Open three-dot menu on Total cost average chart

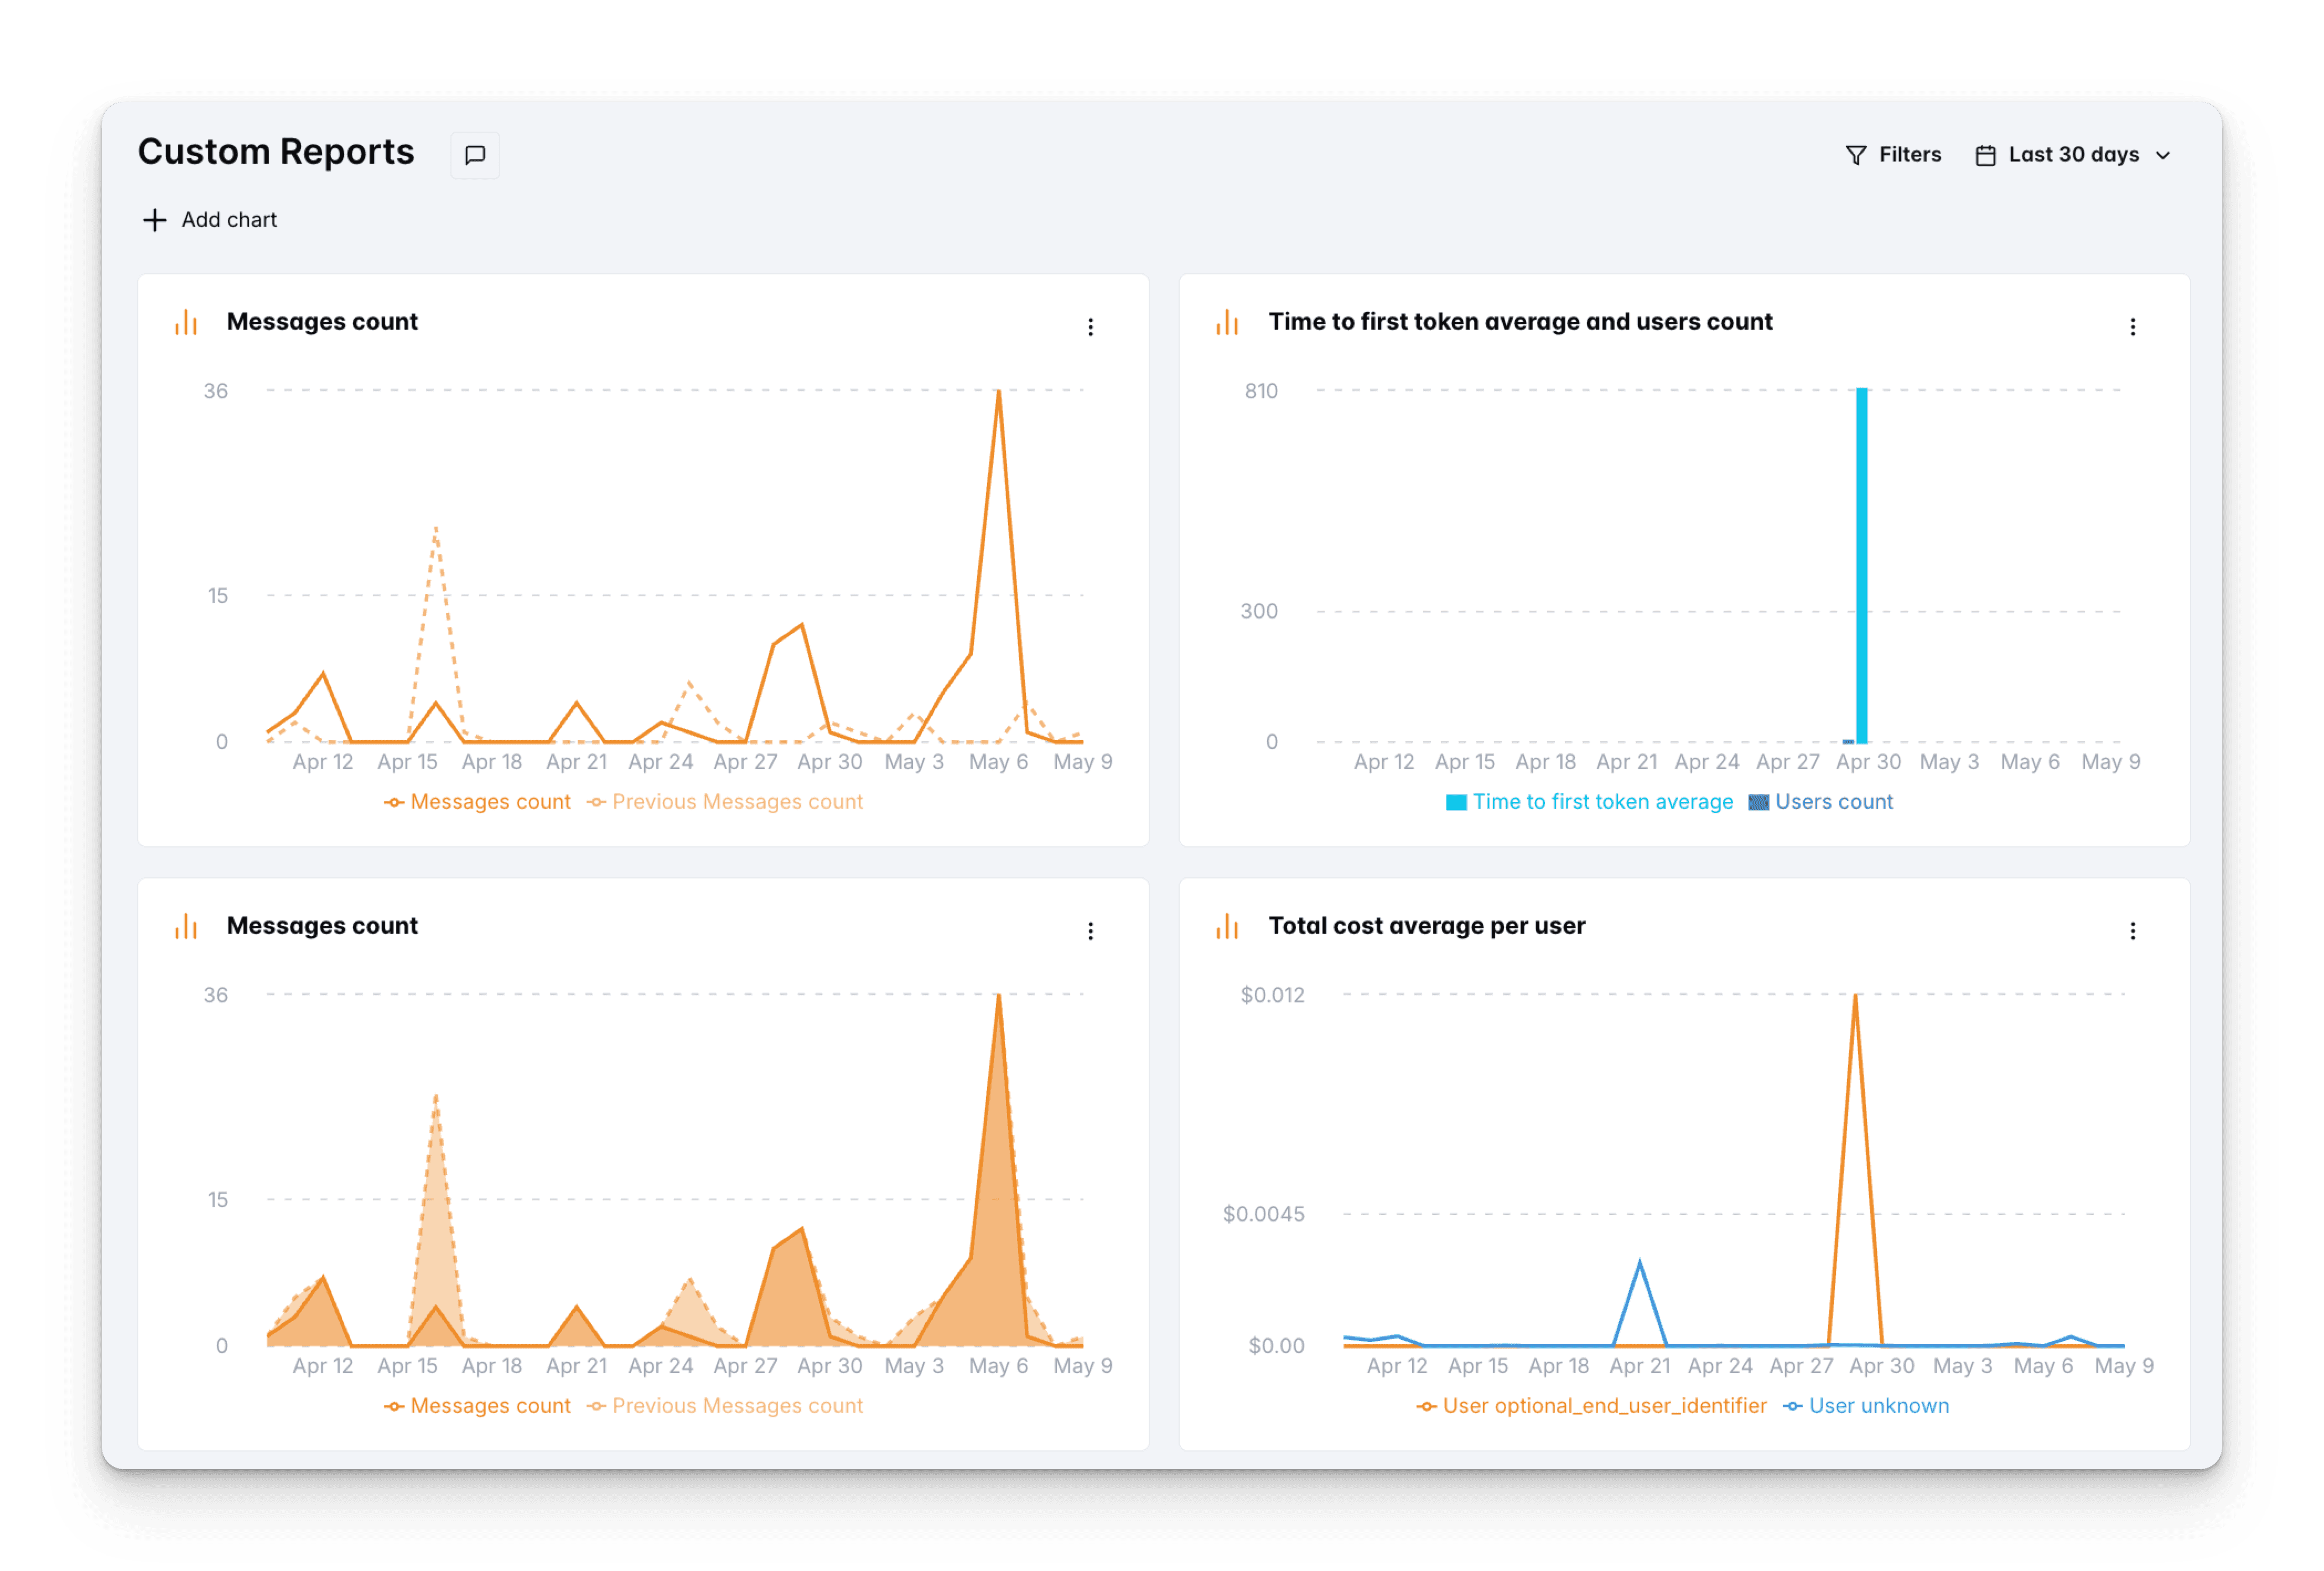pyautogui.click(x=2132, y=931)
